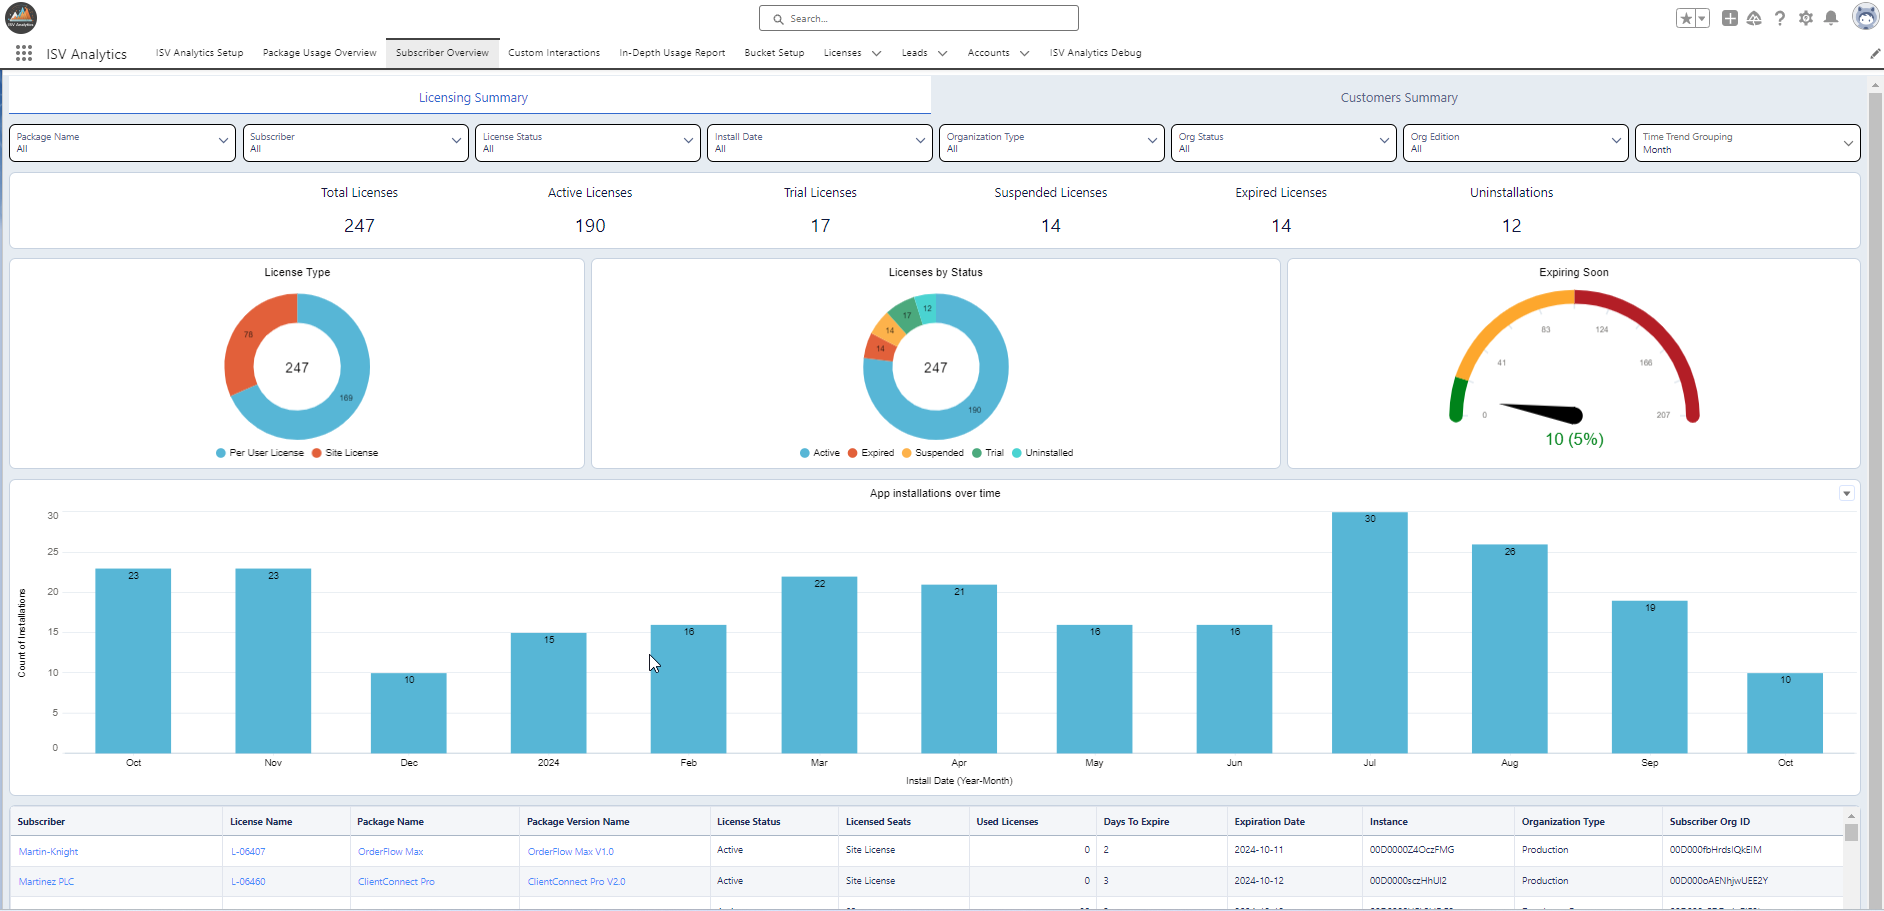Click the page scroll-up arrow at right
The height and width of the screenshot is (911, 1884).
pyautogui.click(x=1875, y=86)
